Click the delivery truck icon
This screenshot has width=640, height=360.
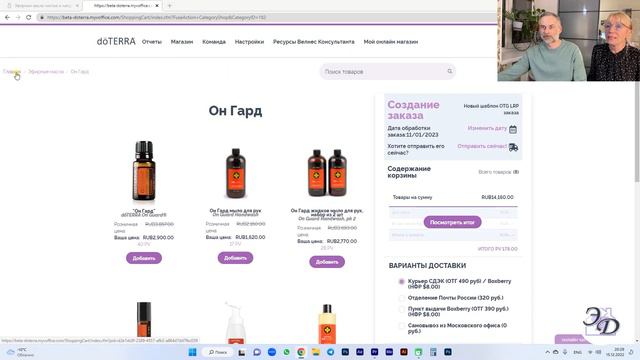tap(513, 147)
